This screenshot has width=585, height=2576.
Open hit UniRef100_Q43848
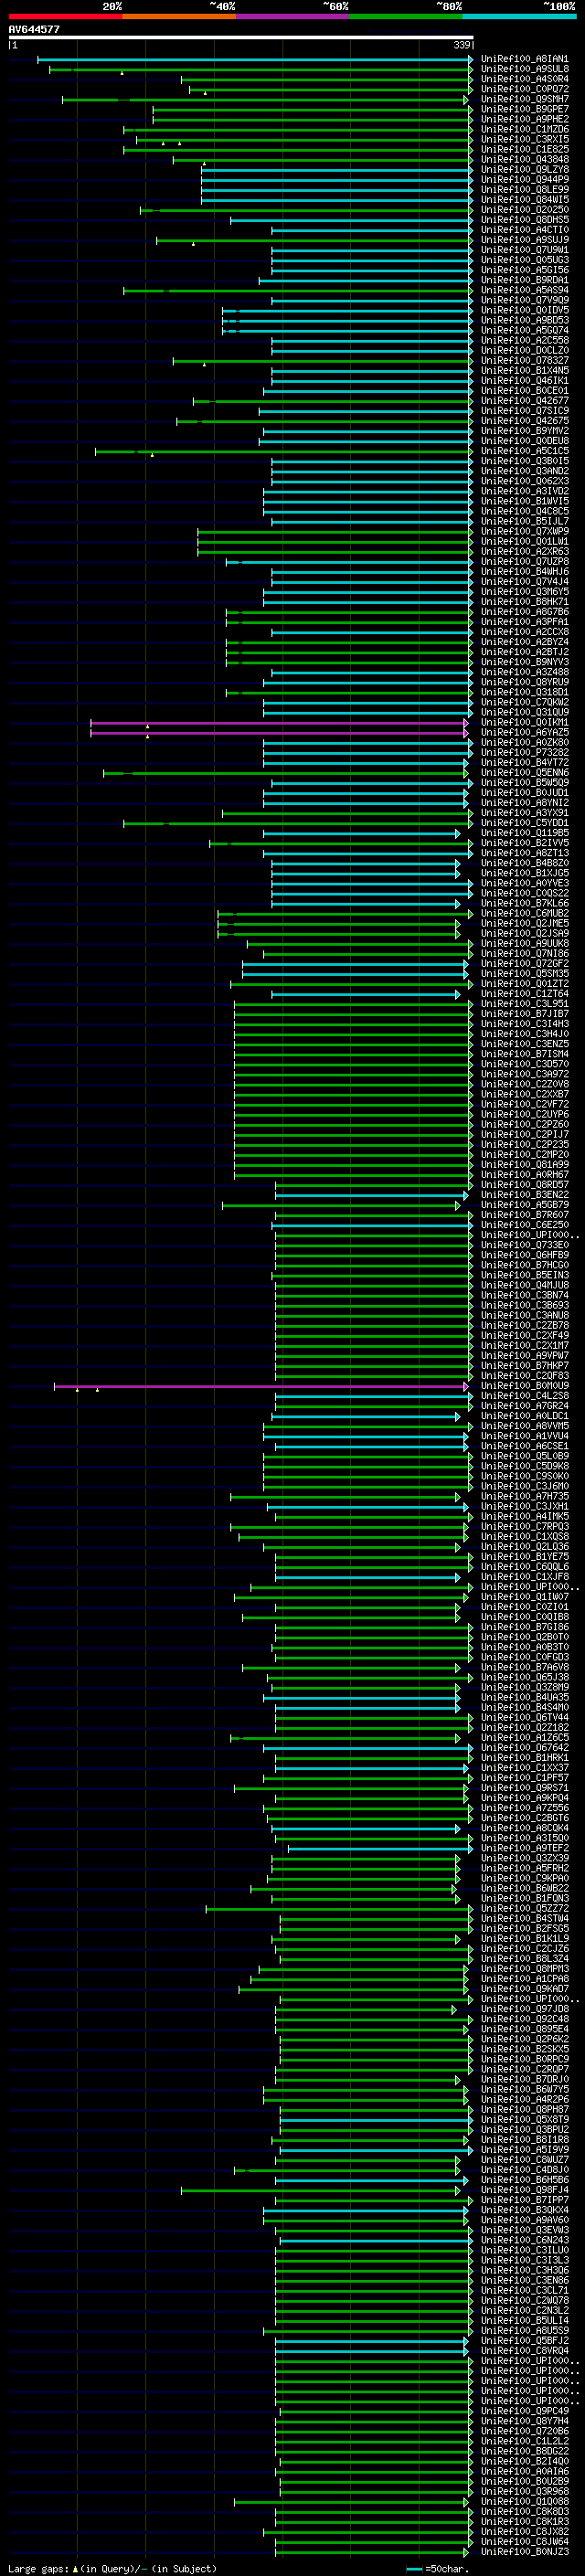(x=525, y=160)
